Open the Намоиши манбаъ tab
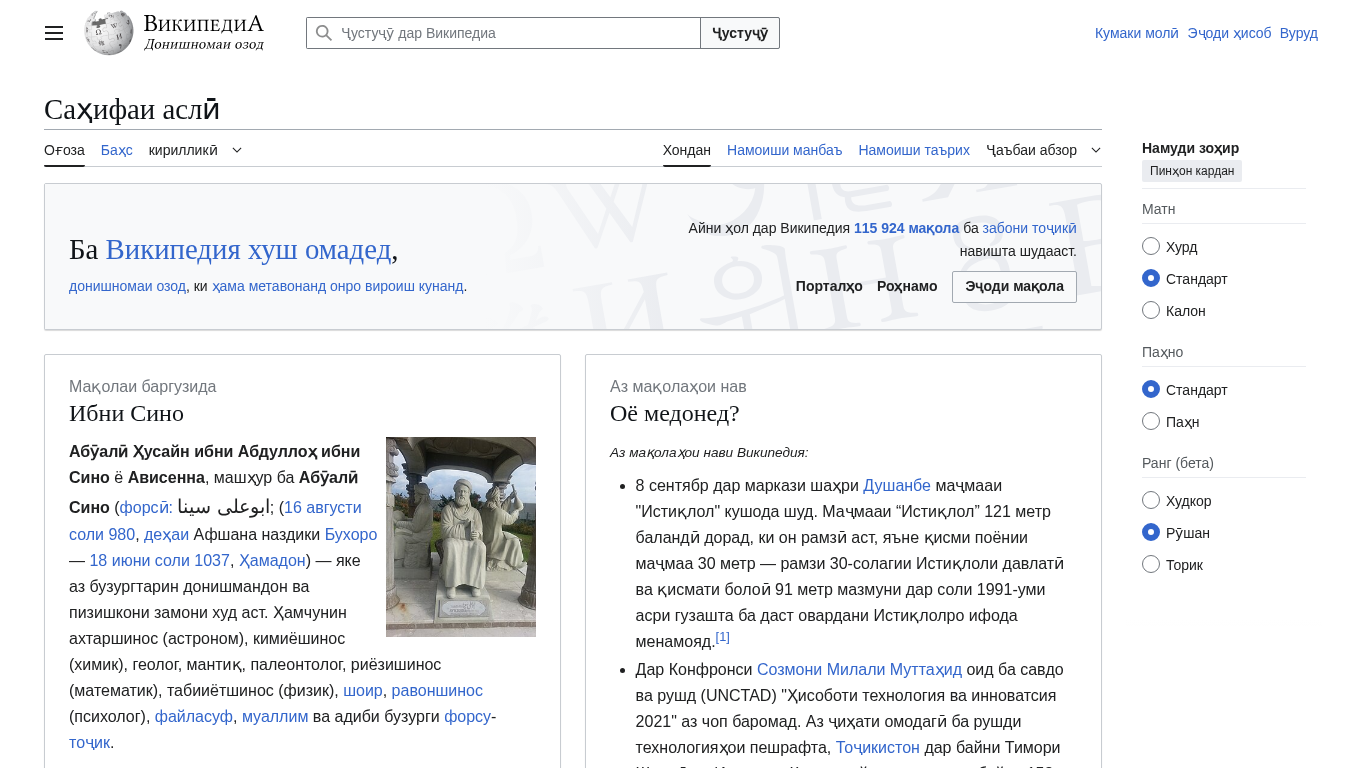The height and width of the screenshot is (768, 1366). 785,150
